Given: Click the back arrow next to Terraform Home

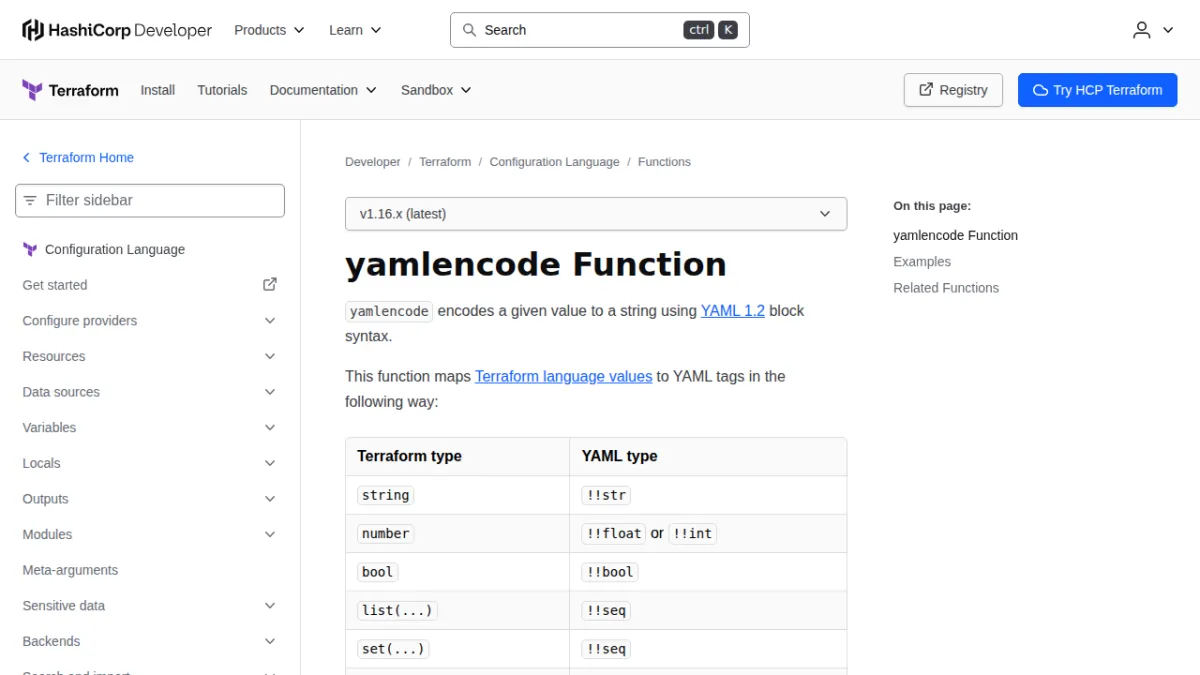Looking at the screenshot, I should tap(27, 158).
